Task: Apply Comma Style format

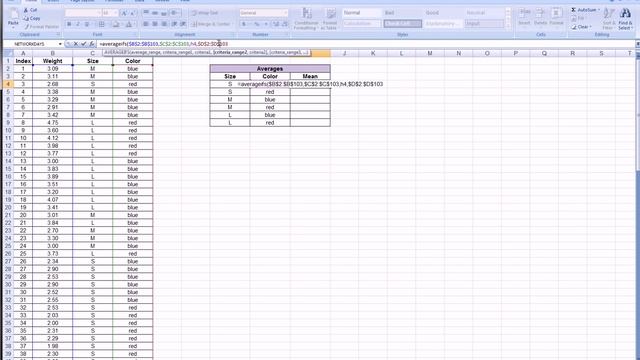Action: pos(266,24)
